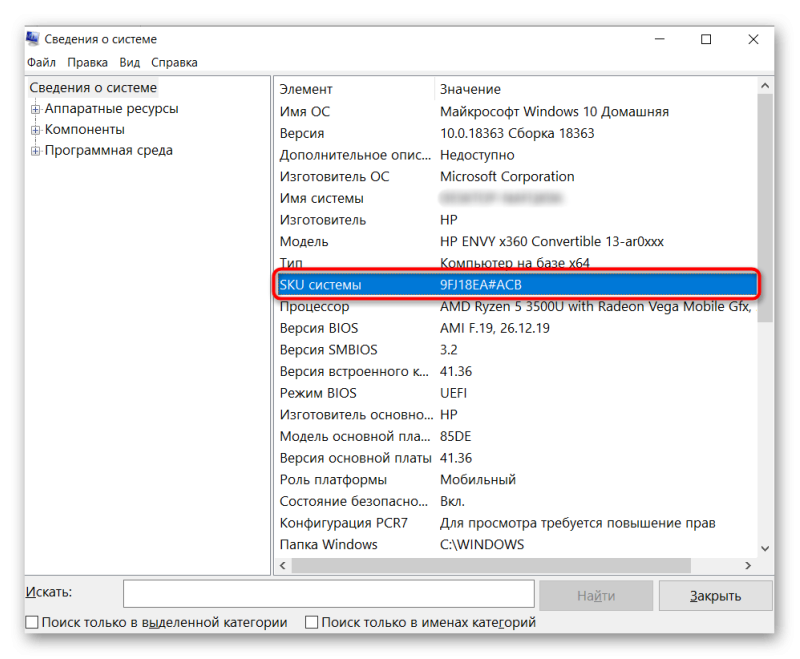Screen dimensions: 800x659
Task: Click the value Microsoft Corporation
Action: [x=507, y=176]
